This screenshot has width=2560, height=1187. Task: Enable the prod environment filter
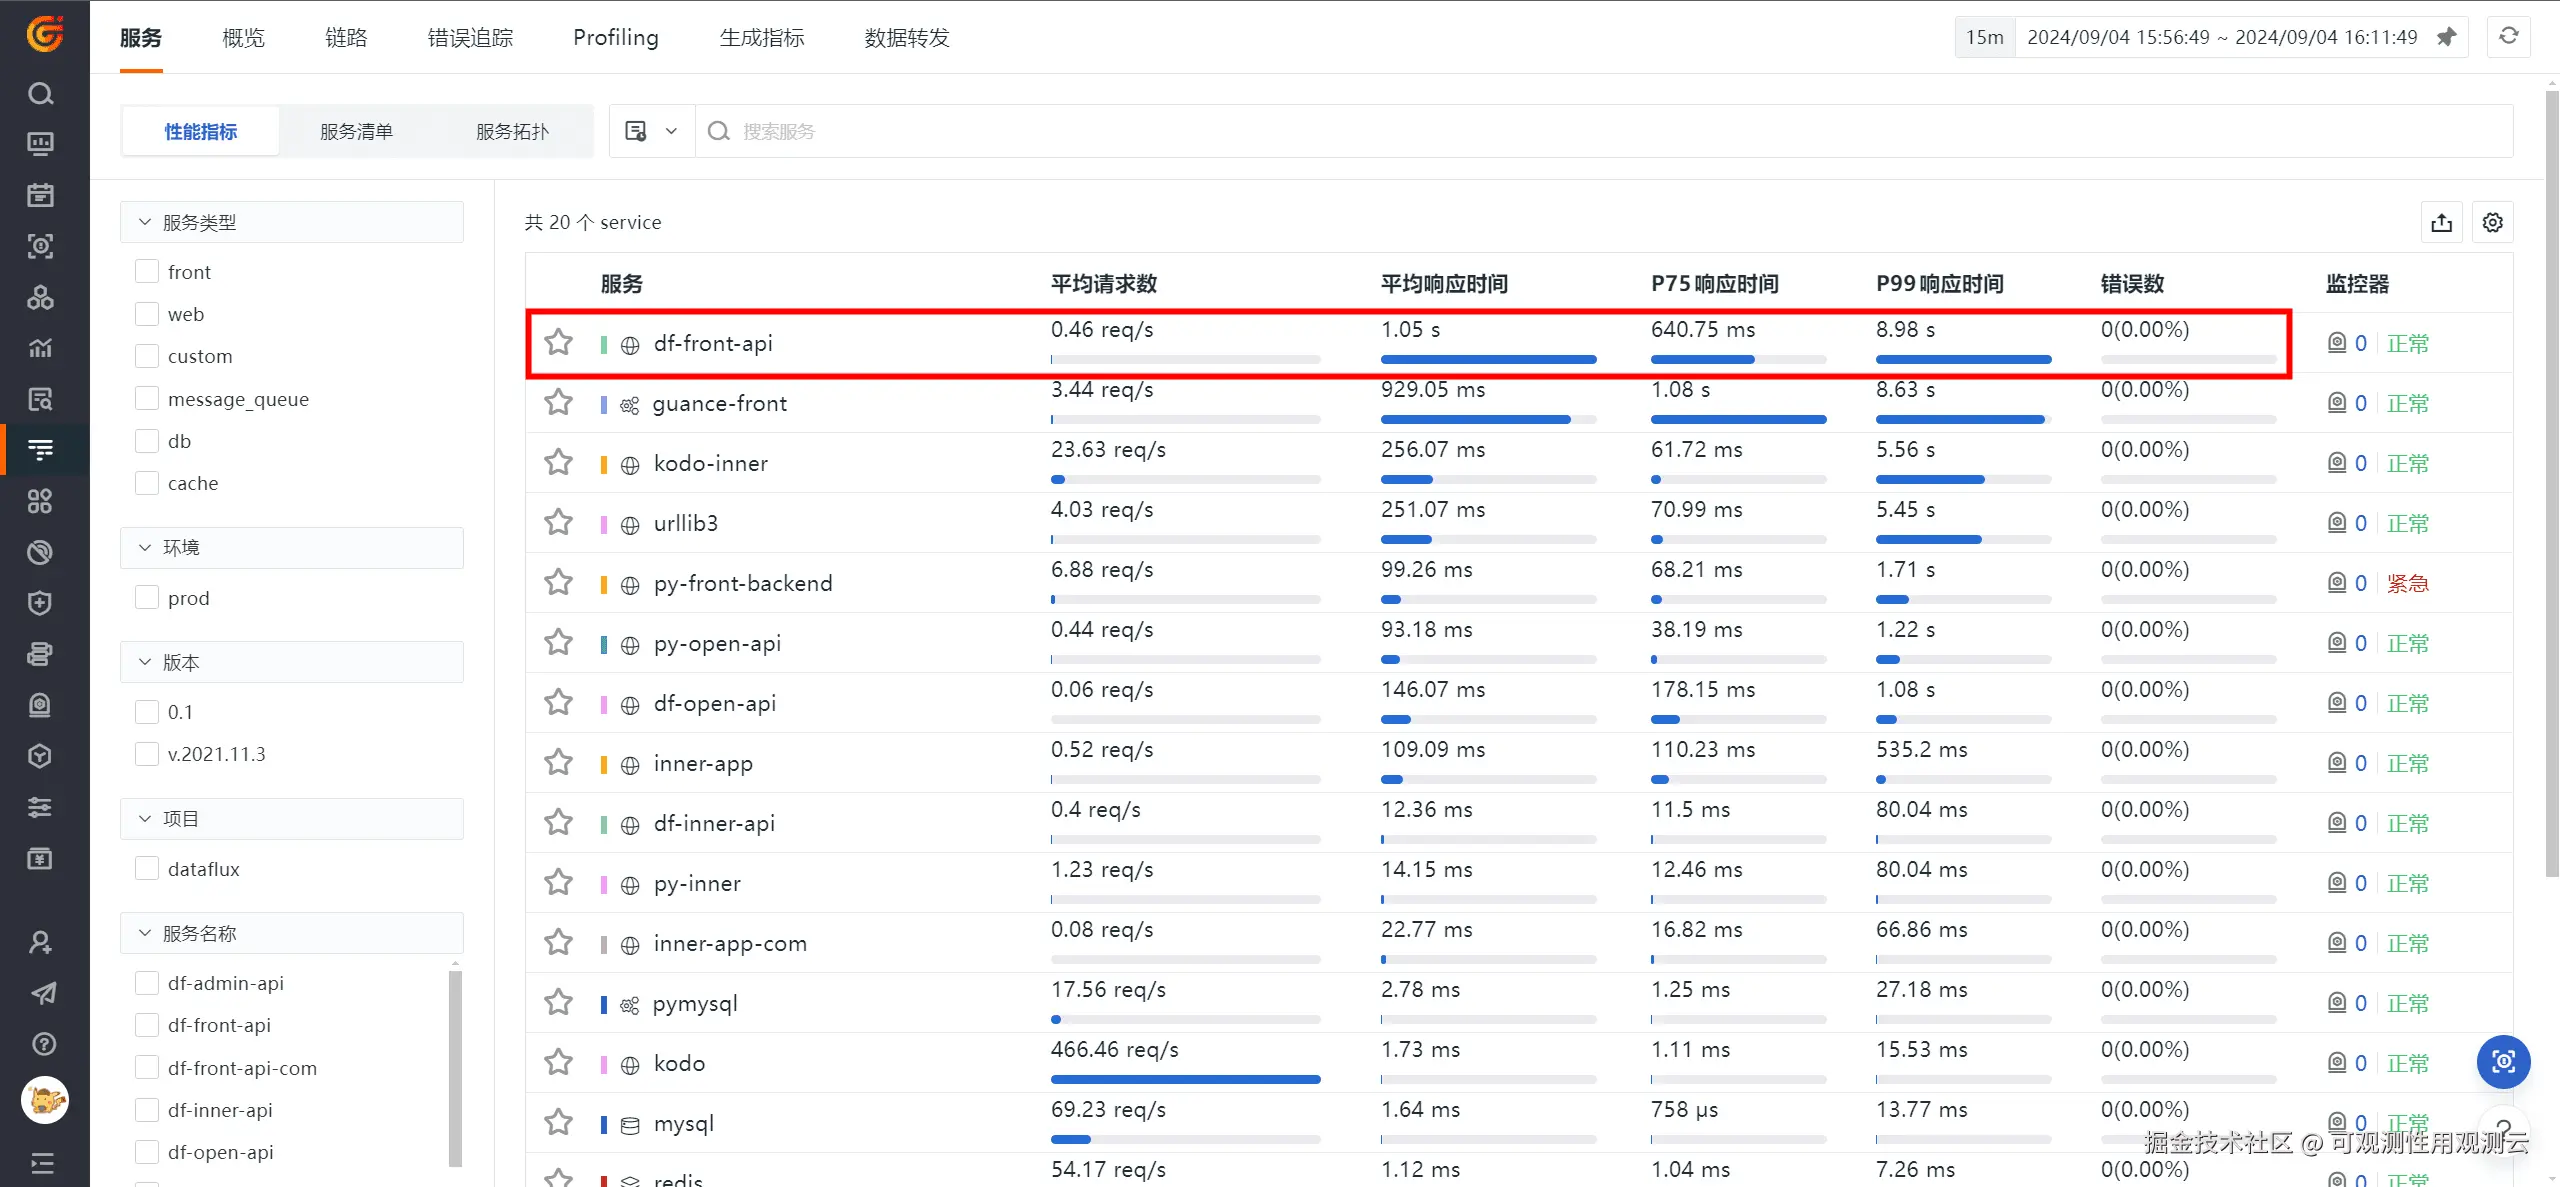147,598
